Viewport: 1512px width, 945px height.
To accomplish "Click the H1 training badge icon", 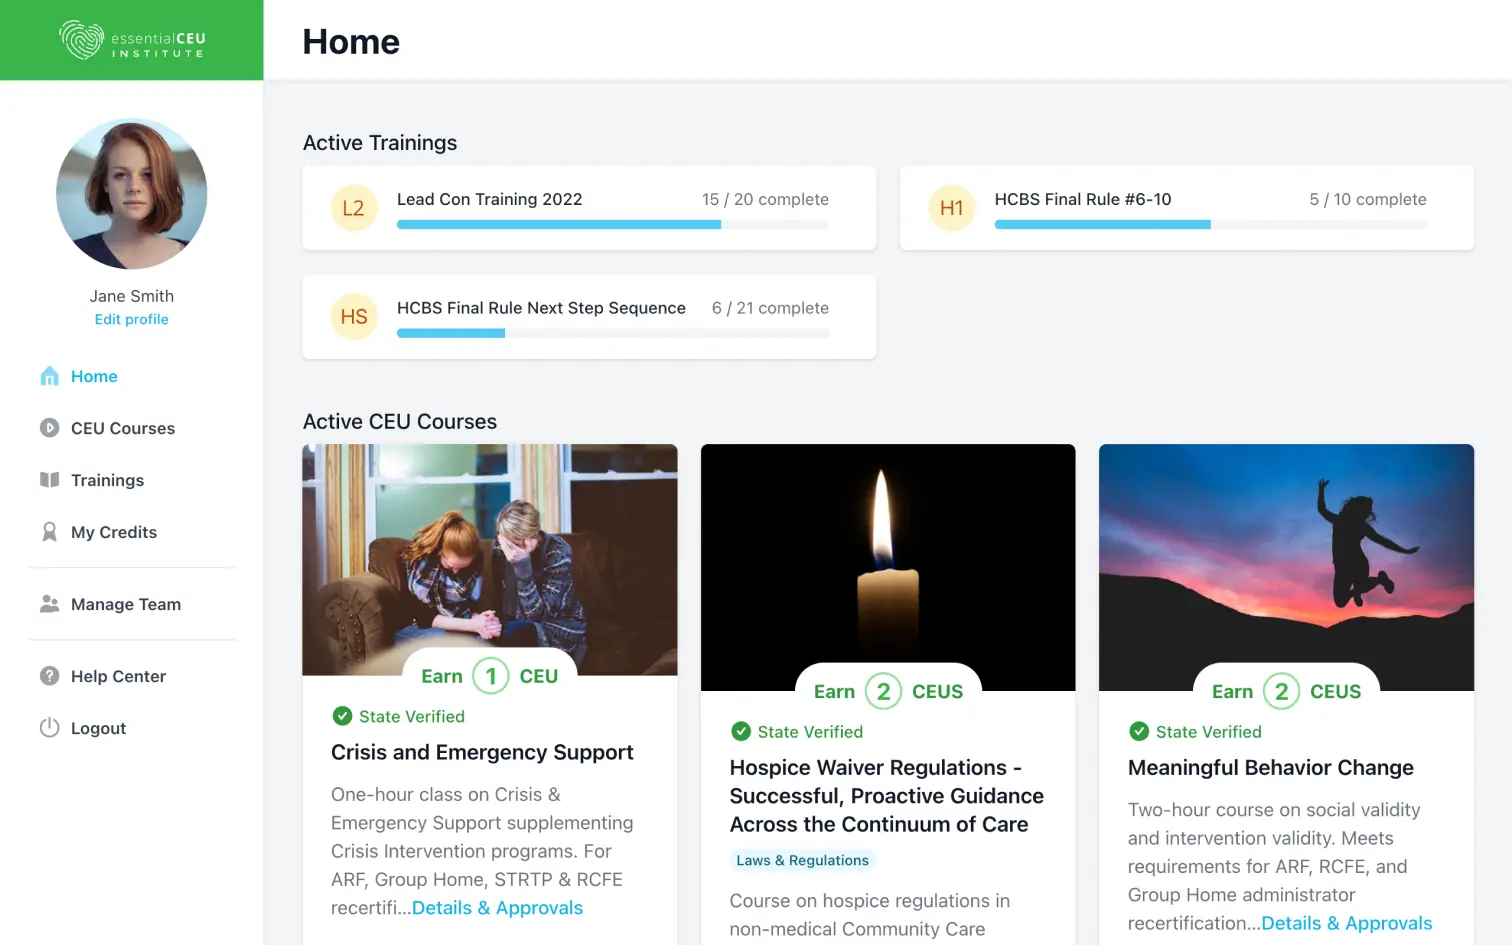I will [x=951, y=208].
